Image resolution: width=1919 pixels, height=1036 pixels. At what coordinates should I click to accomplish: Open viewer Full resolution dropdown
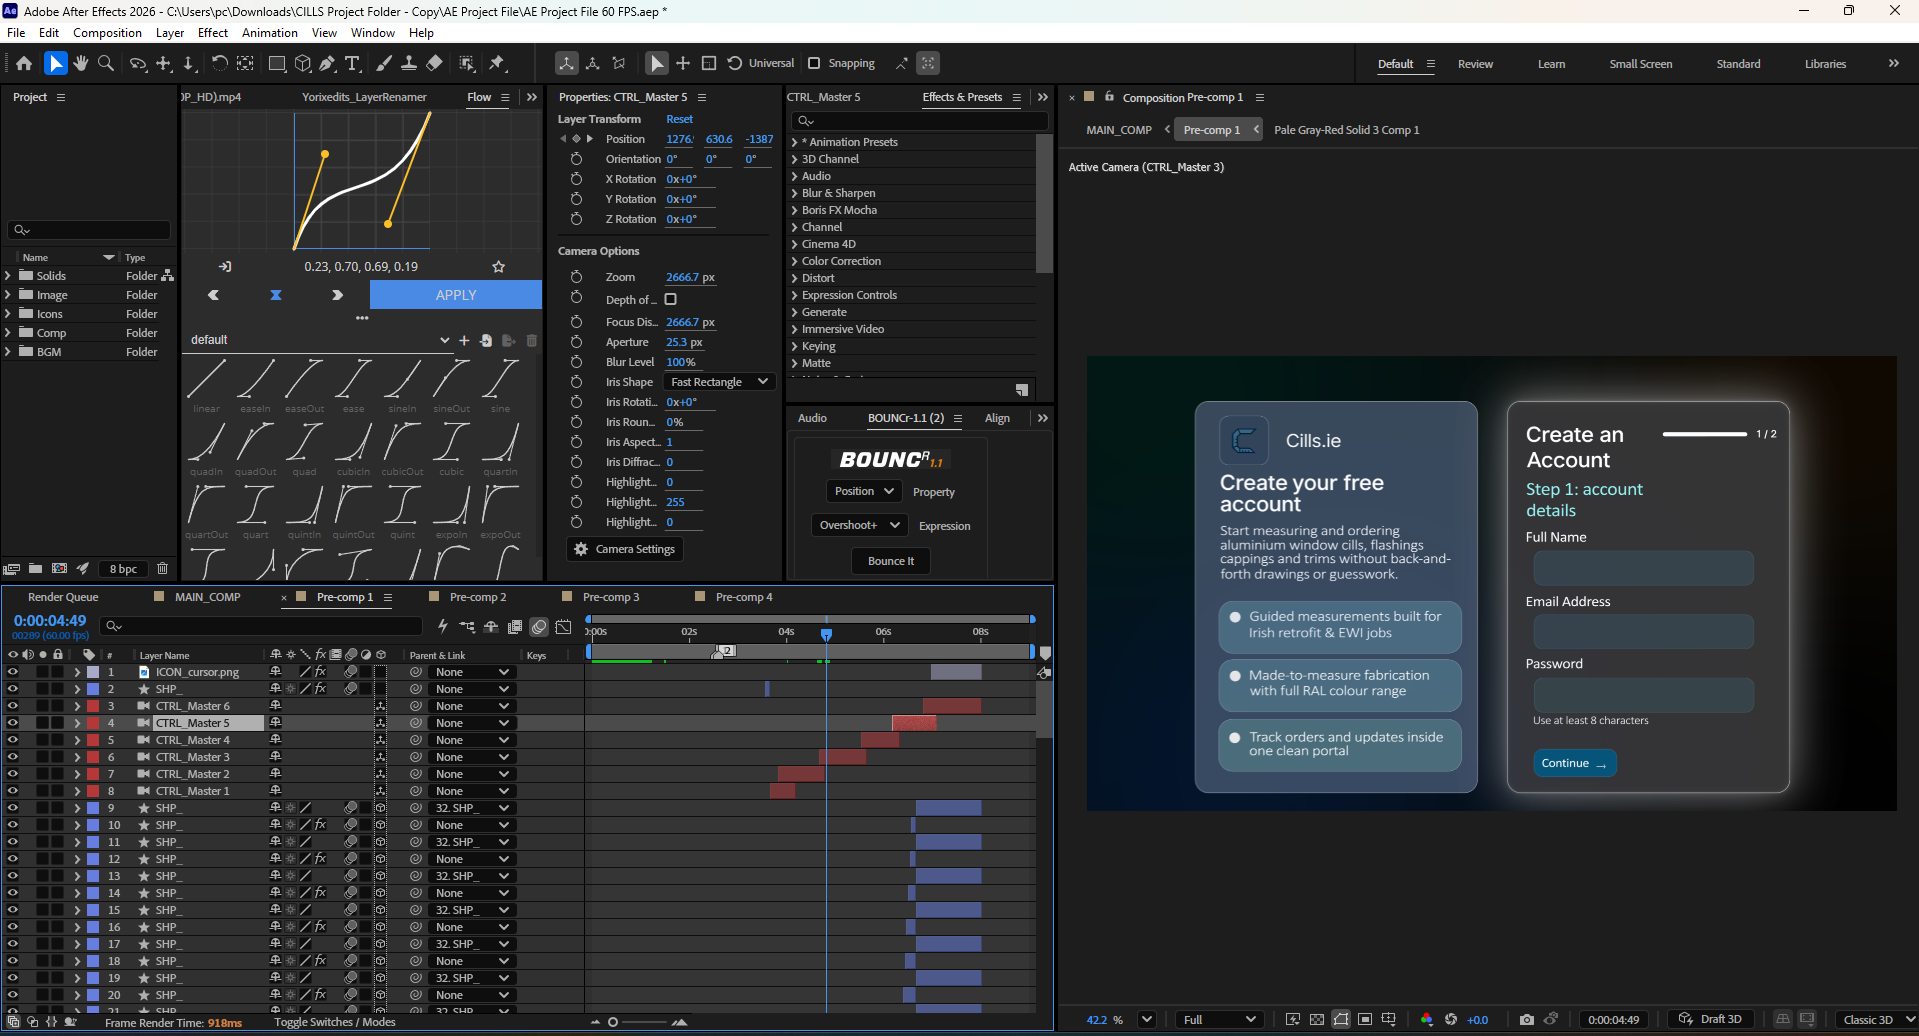pyautogui.click(x=1219, y=1020)
